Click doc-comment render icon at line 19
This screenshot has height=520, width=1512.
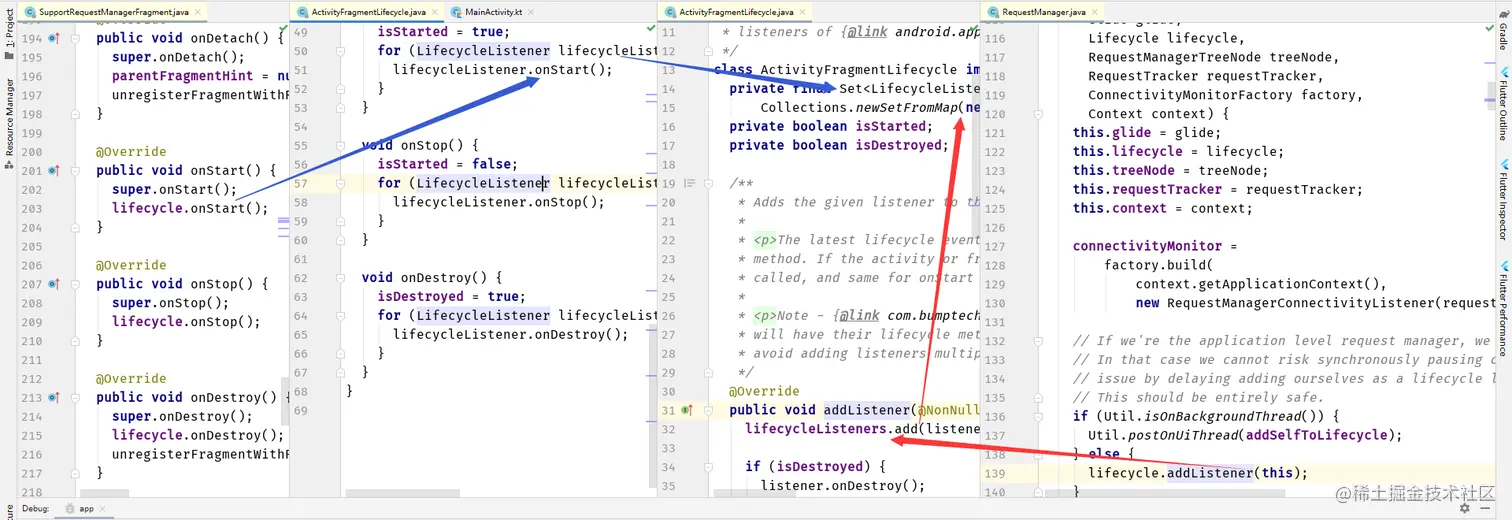[689, 183]
